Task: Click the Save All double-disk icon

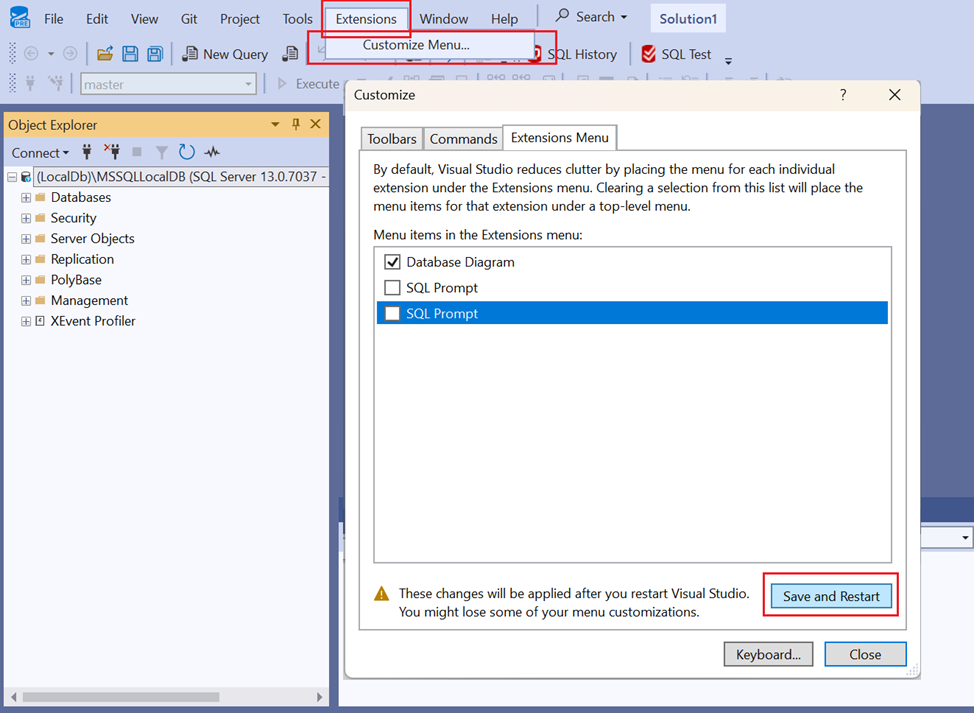Action: (x=155, y=54)
